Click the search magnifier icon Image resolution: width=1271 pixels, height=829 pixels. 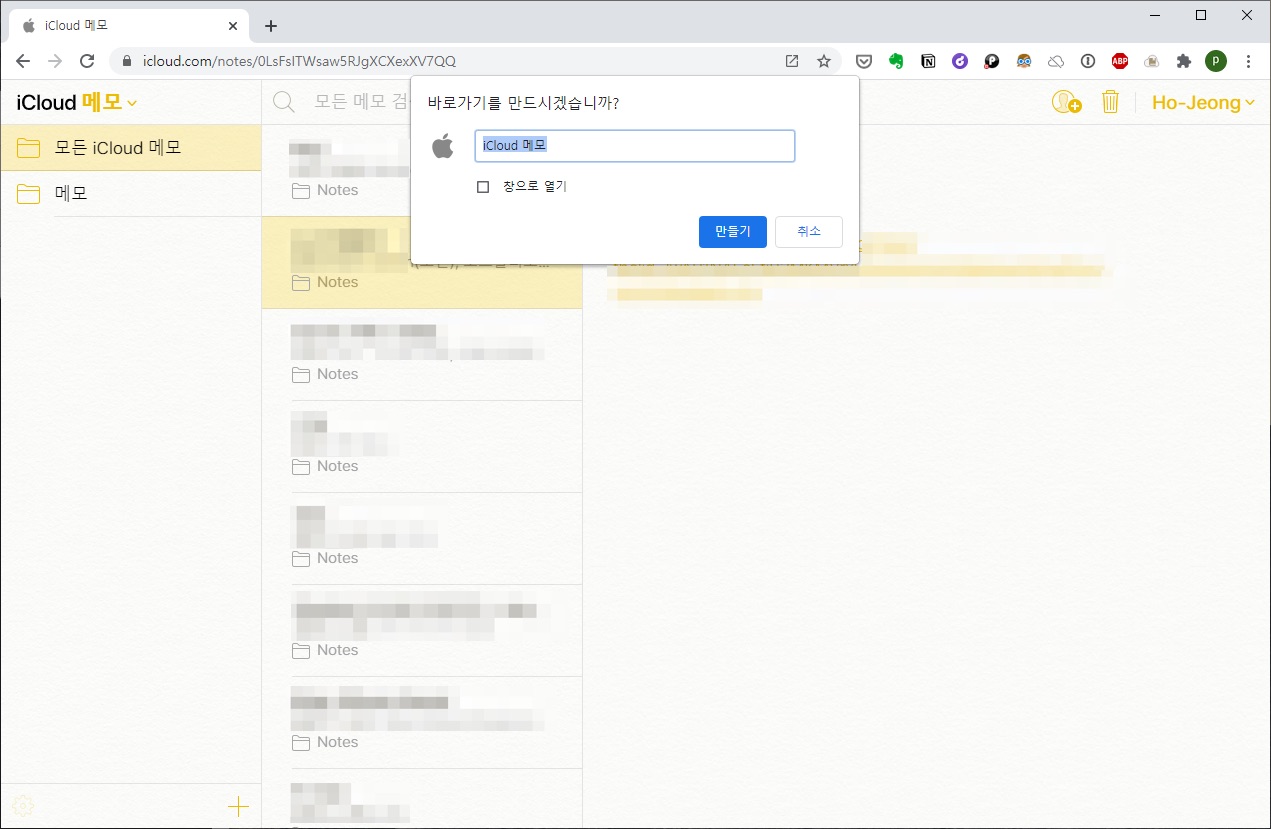click(x=284, y=102)
